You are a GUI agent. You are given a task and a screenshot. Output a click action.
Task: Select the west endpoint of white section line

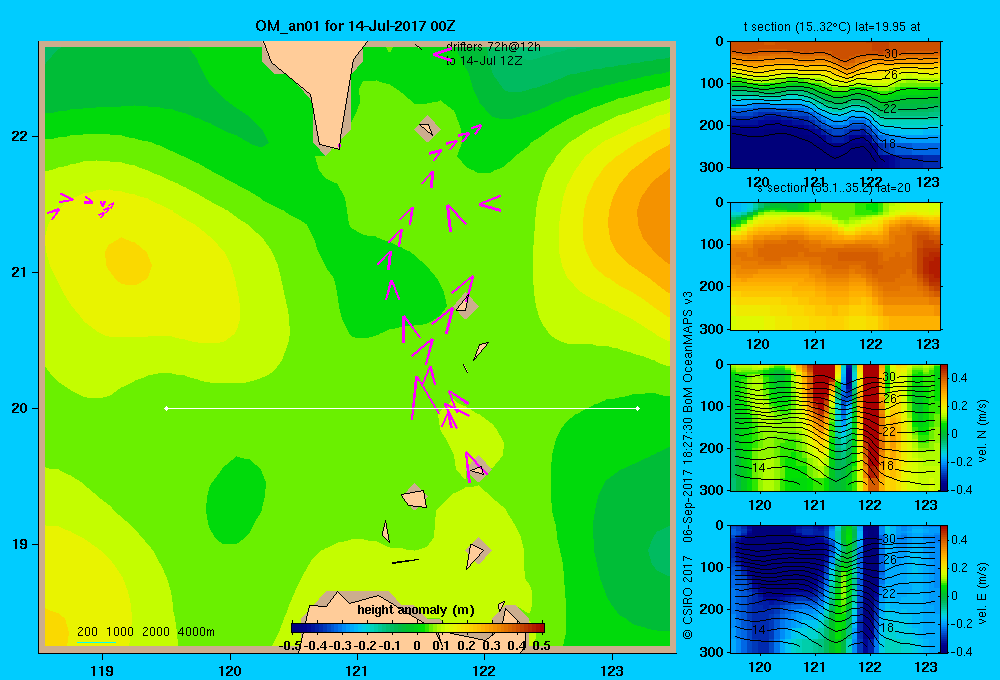166,408
